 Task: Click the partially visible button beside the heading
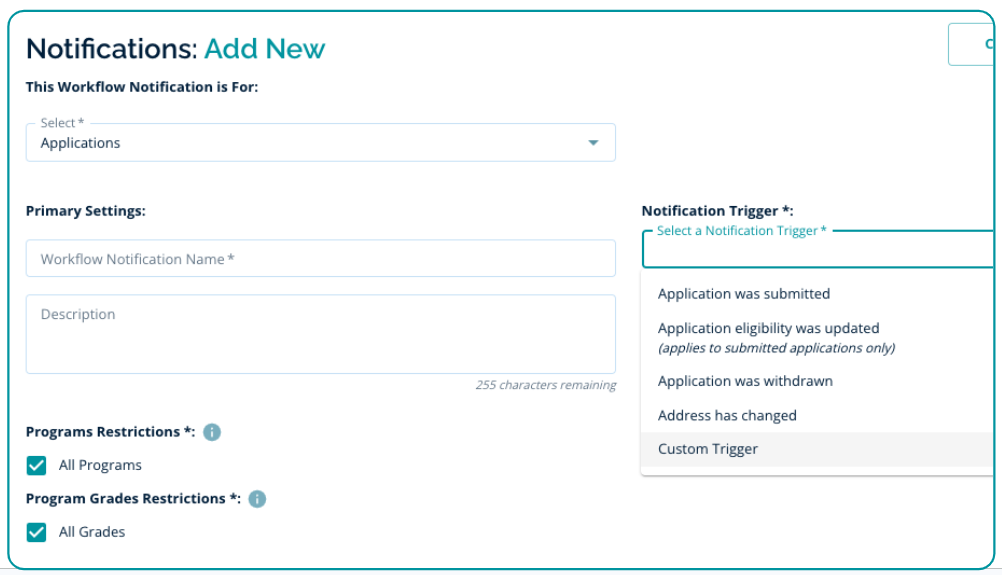[x=974, y=44]
